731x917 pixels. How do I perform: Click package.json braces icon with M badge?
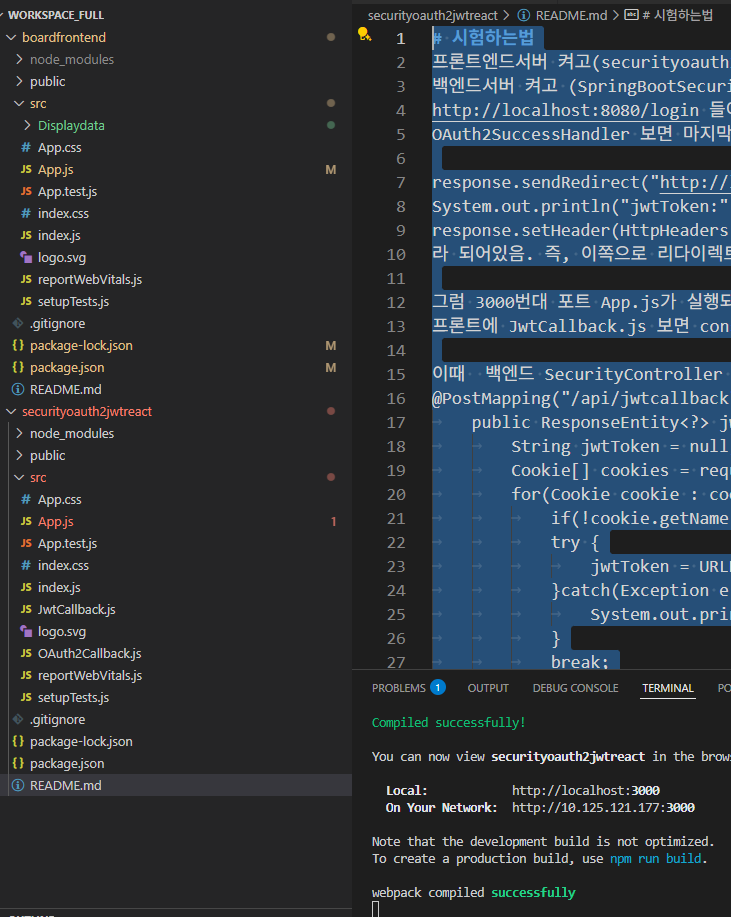click(18, 367)
